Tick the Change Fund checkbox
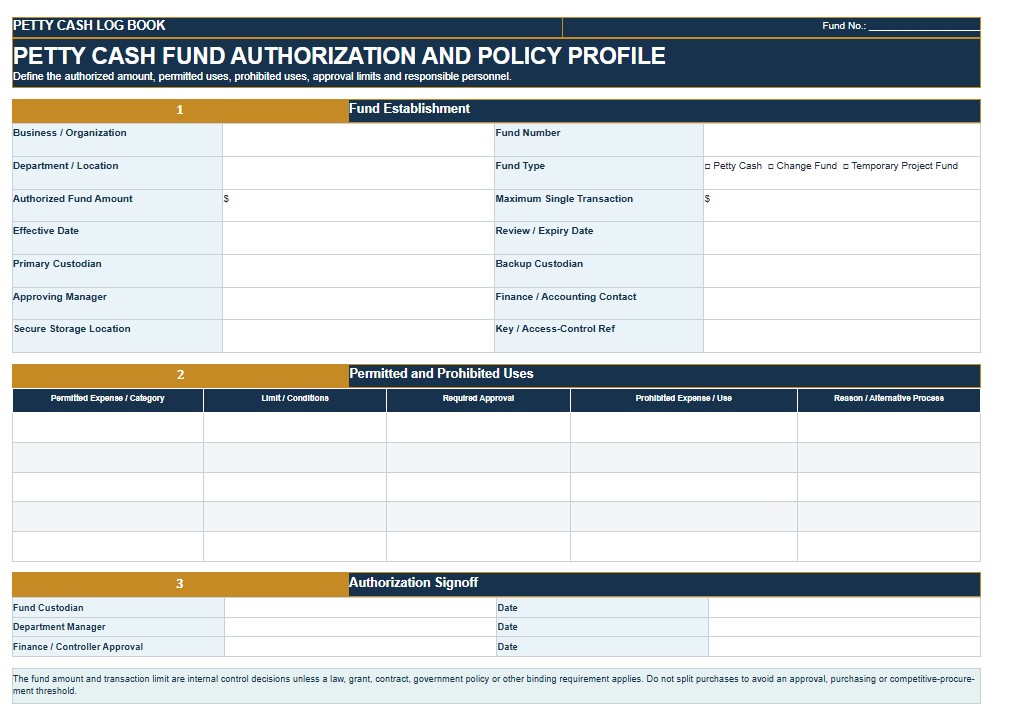 tap(771, 167)
